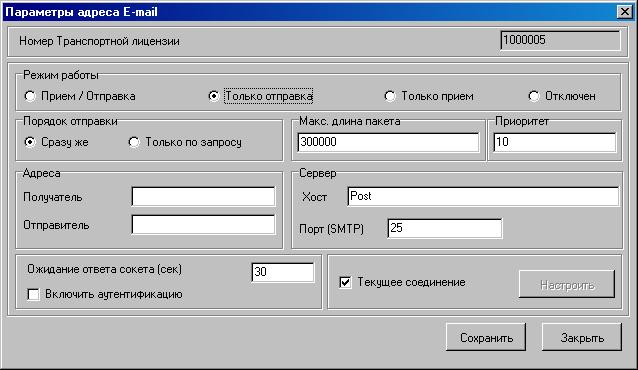Focus the Отправитель address field
This screenshot has width=638, height=370.
click(x=203, y=225)
